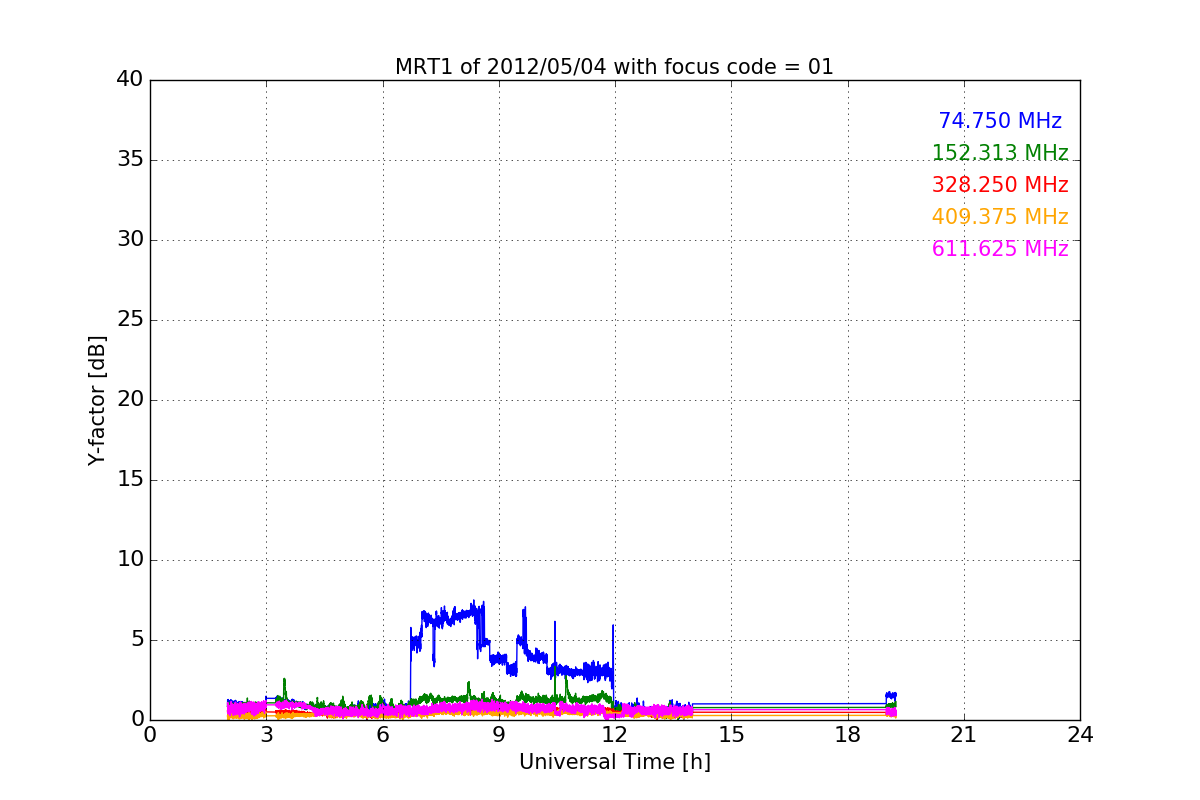Select the 'Universal Time [h]' axis label
This screenshot has height=800, width=1200.
click(x=615, y=762)
